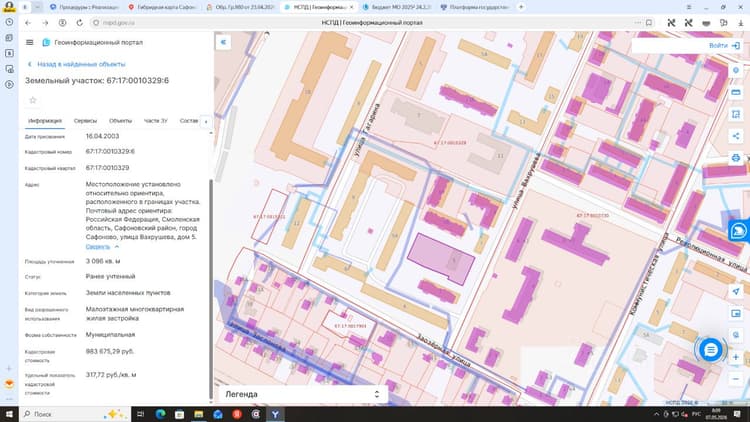
Task: Click the browser back arrow
Action: click(28, 22)
